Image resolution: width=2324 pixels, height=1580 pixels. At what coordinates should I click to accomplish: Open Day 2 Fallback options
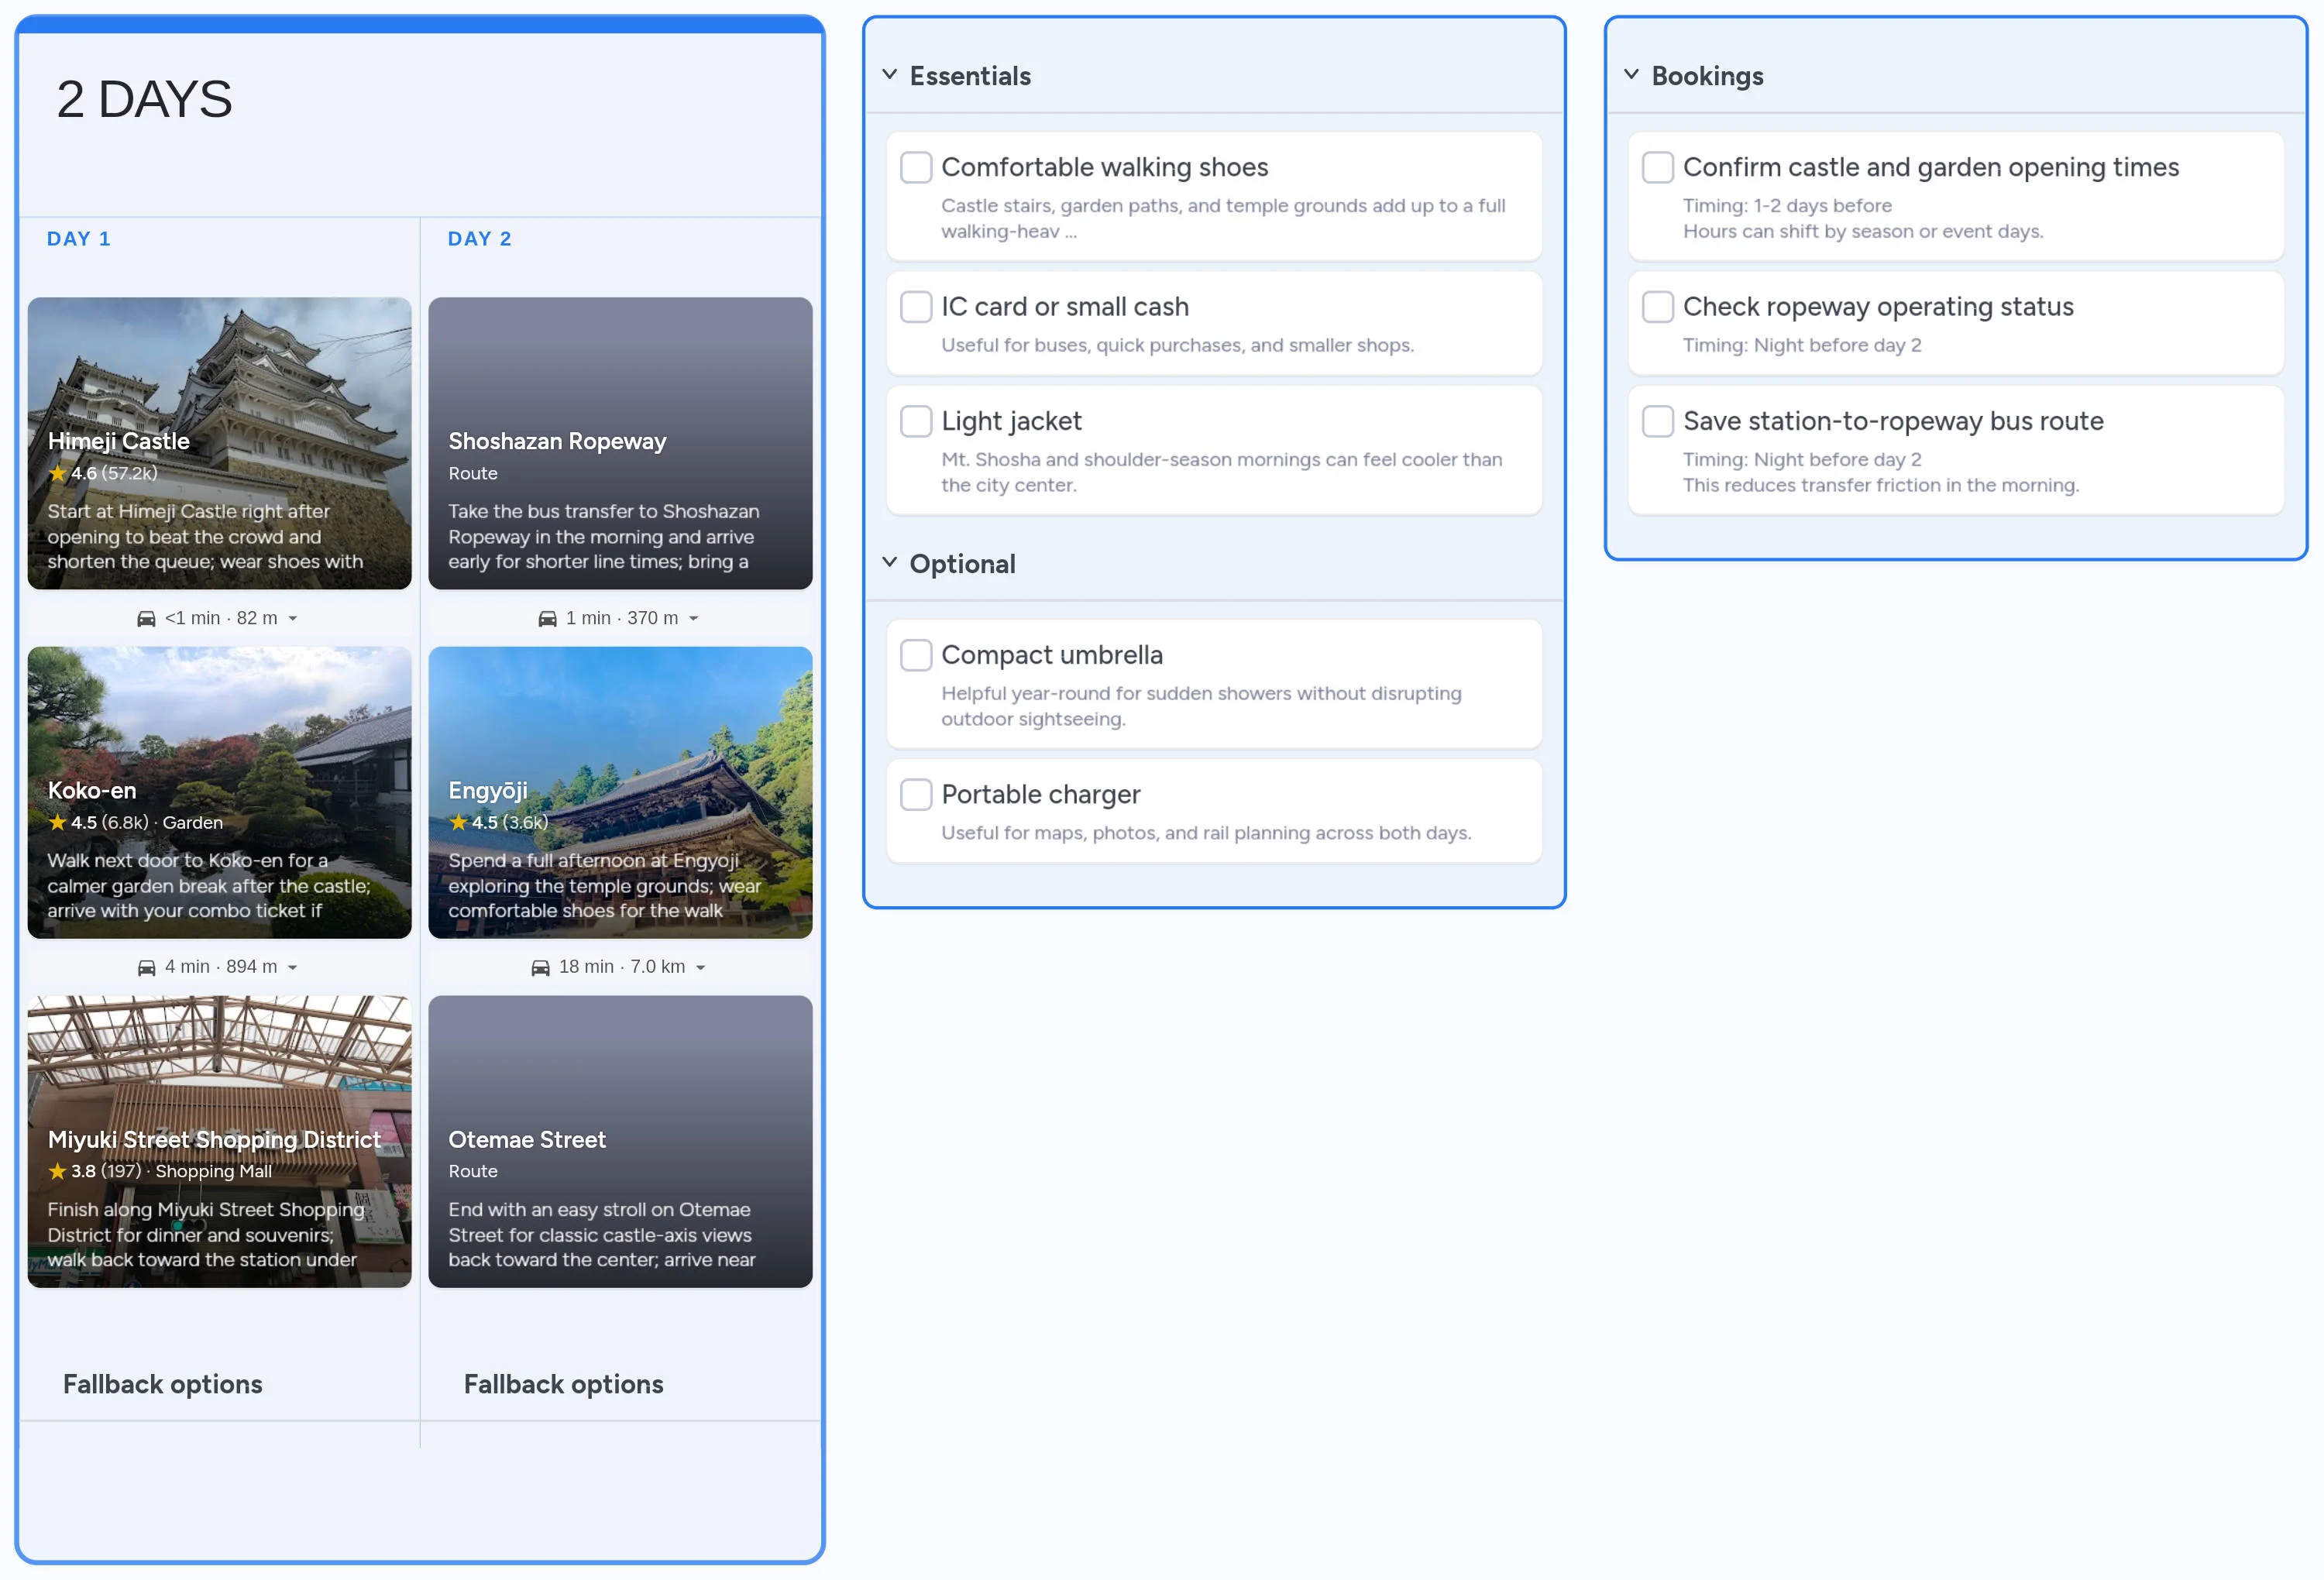563,1384
